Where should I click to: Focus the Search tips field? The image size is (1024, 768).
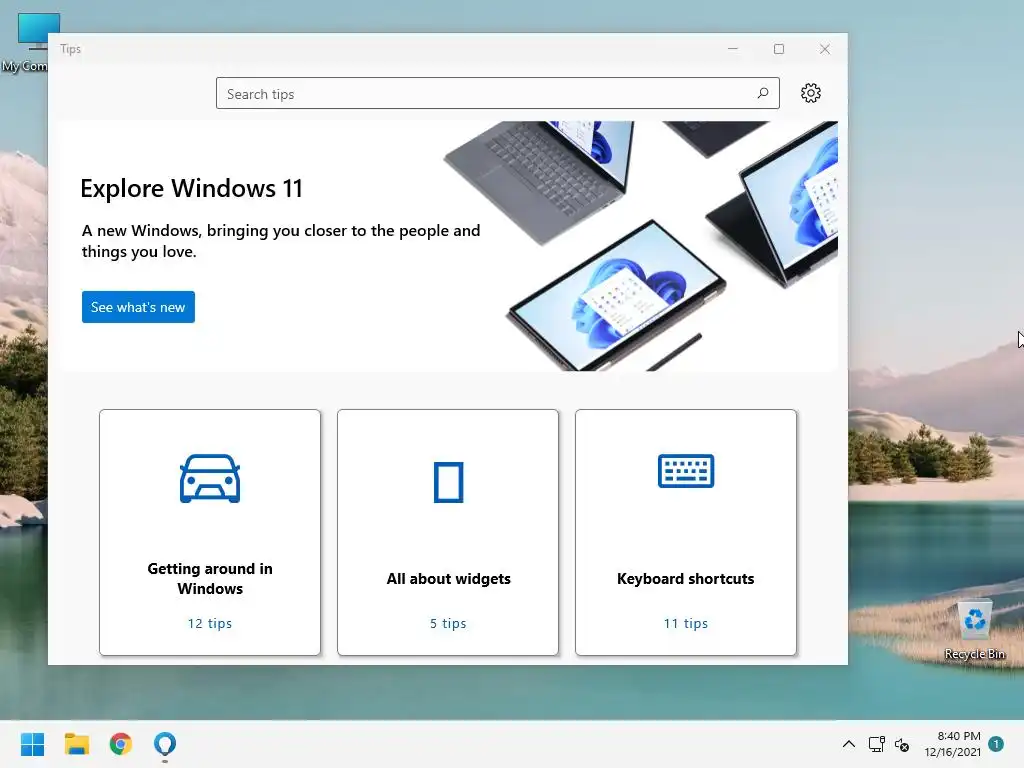[x=498, y=93]
